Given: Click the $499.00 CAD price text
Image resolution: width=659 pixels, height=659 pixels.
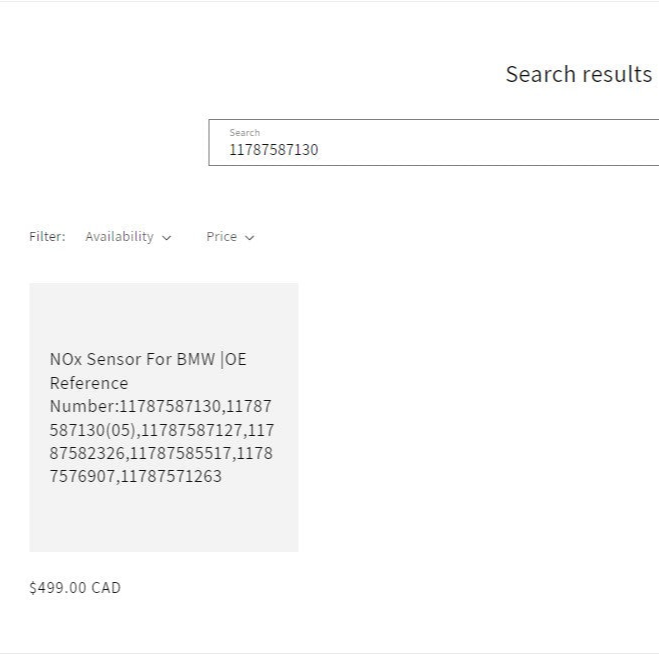Looking at the screenshot, I should pyautogui.click(x=75, y=588).
